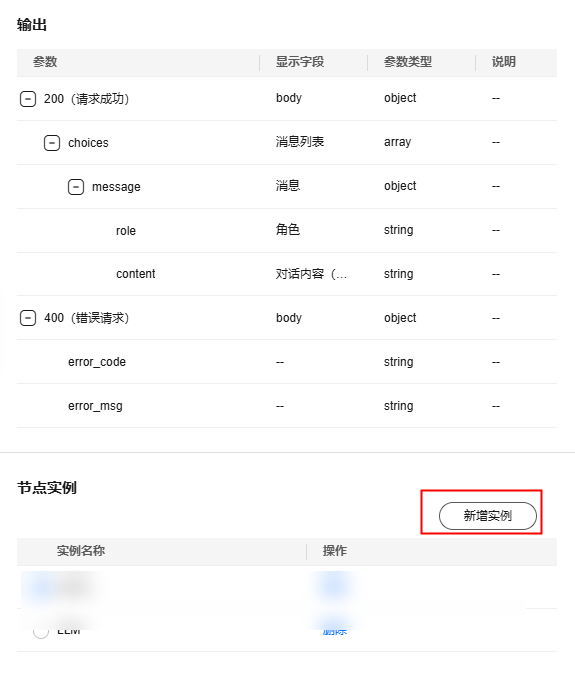Click the 说明 column header

pos(504,62)
